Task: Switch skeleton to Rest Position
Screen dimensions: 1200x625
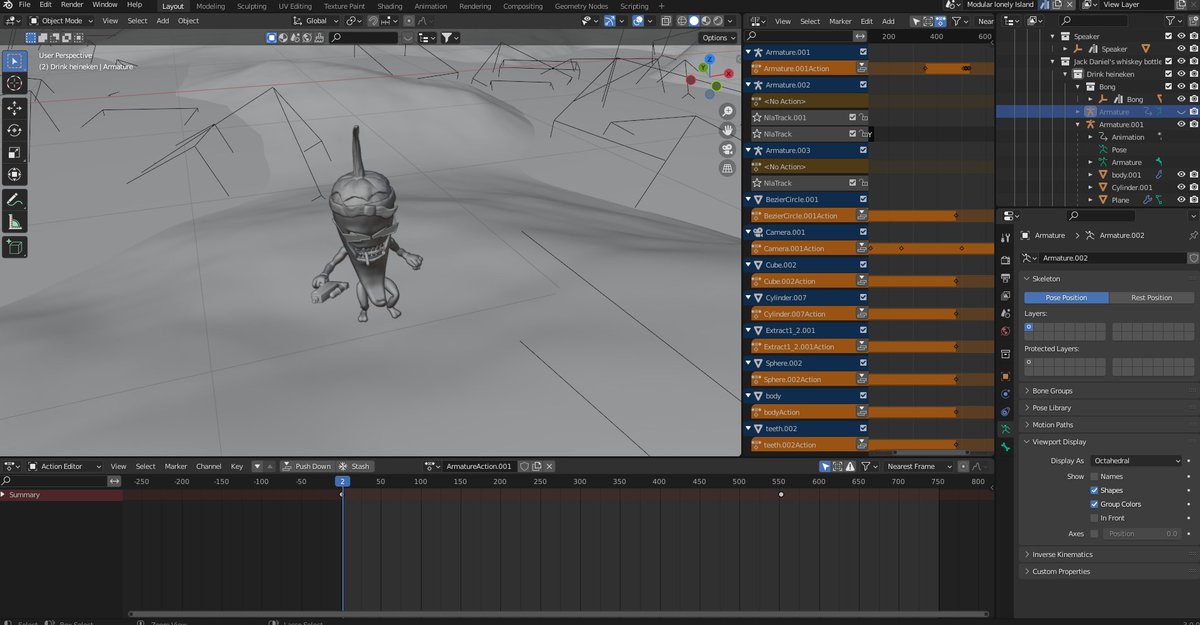Action: click(1152, 297)
